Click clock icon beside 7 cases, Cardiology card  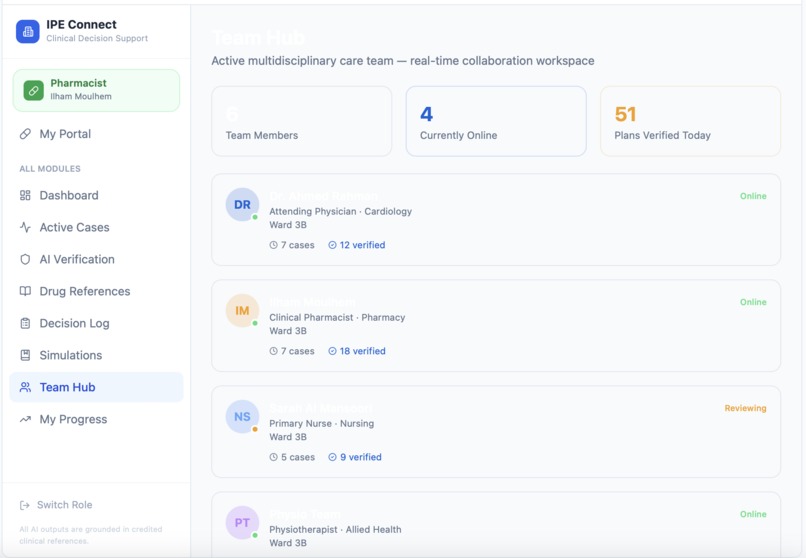tap(273, 245)
